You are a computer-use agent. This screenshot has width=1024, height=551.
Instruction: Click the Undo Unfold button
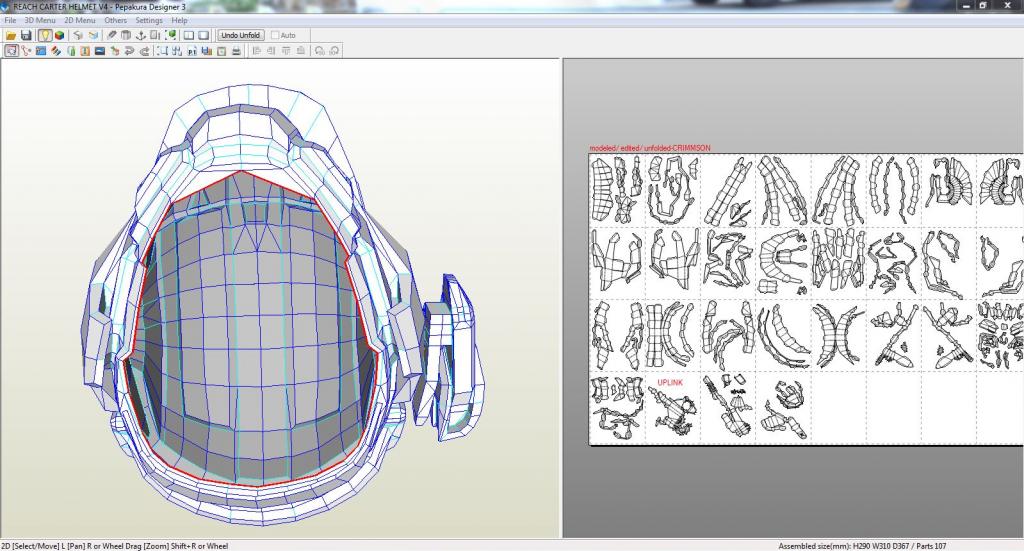[x=240, y=35]
